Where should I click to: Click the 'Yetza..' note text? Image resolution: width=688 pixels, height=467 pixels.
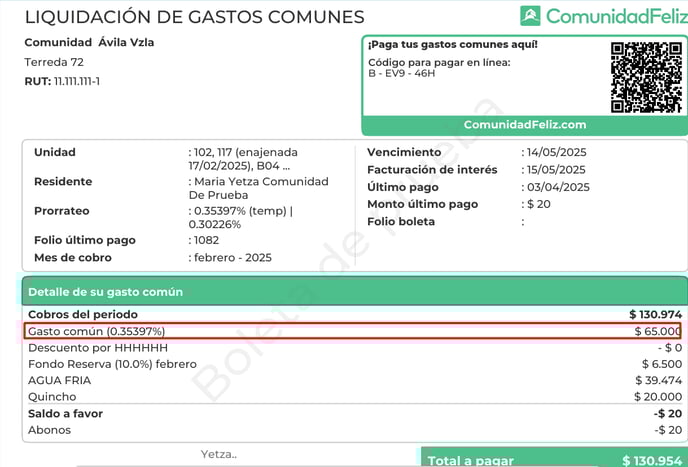(x=219, y=454)
